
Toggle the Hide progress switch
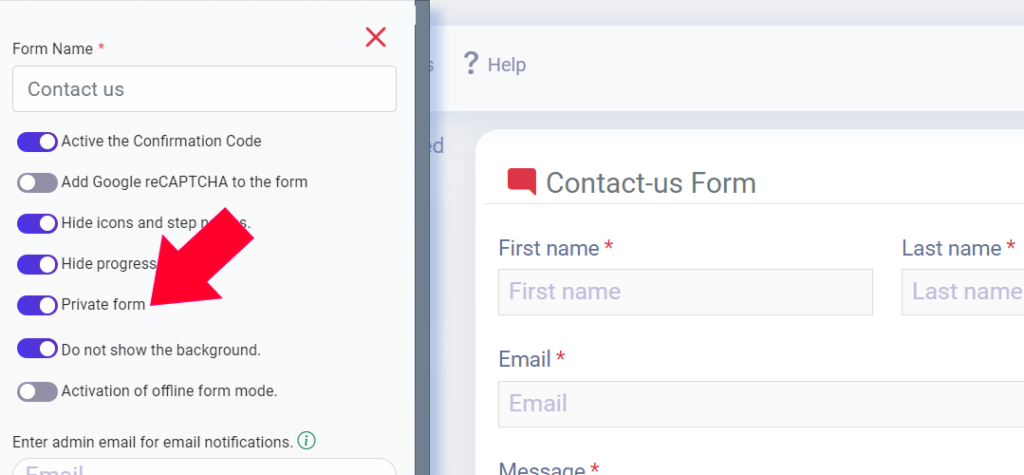(37, 265)
